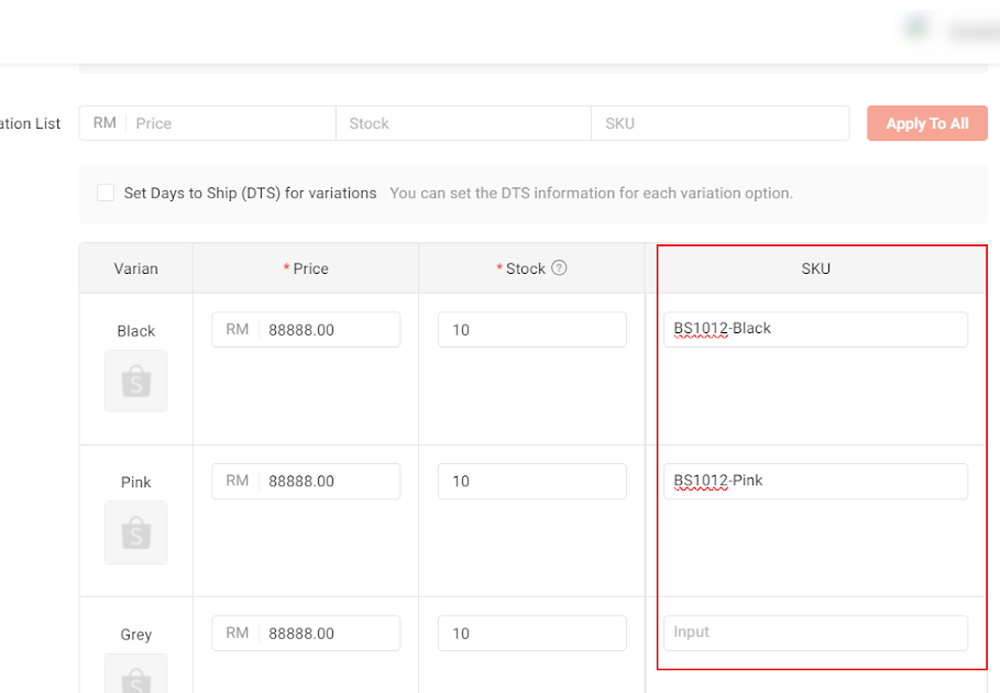
Task: Click the Black variation image placeholder
Action: tap(136, 381)
